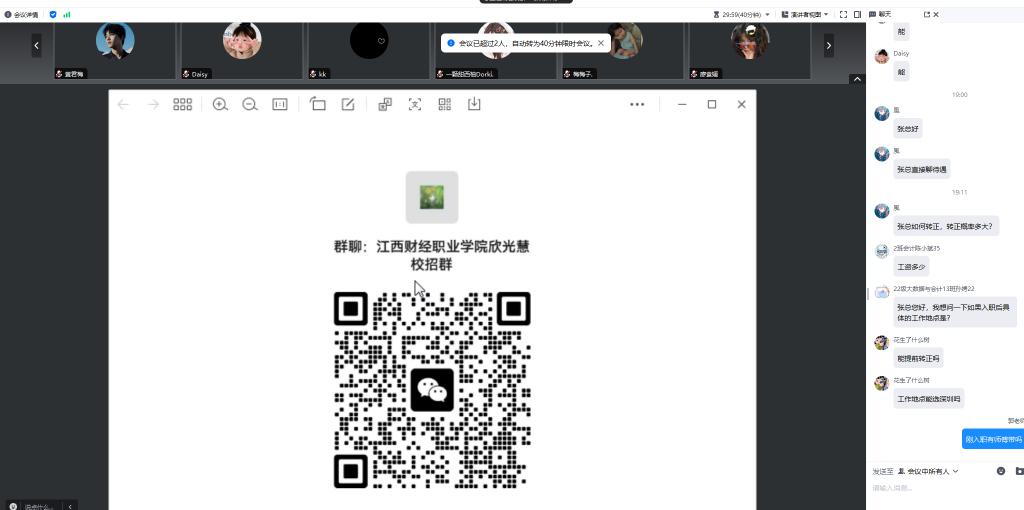Screen dimensions: 1024x510
Task: Show image at 1:1 actual size
Action: tap(280, 104)
